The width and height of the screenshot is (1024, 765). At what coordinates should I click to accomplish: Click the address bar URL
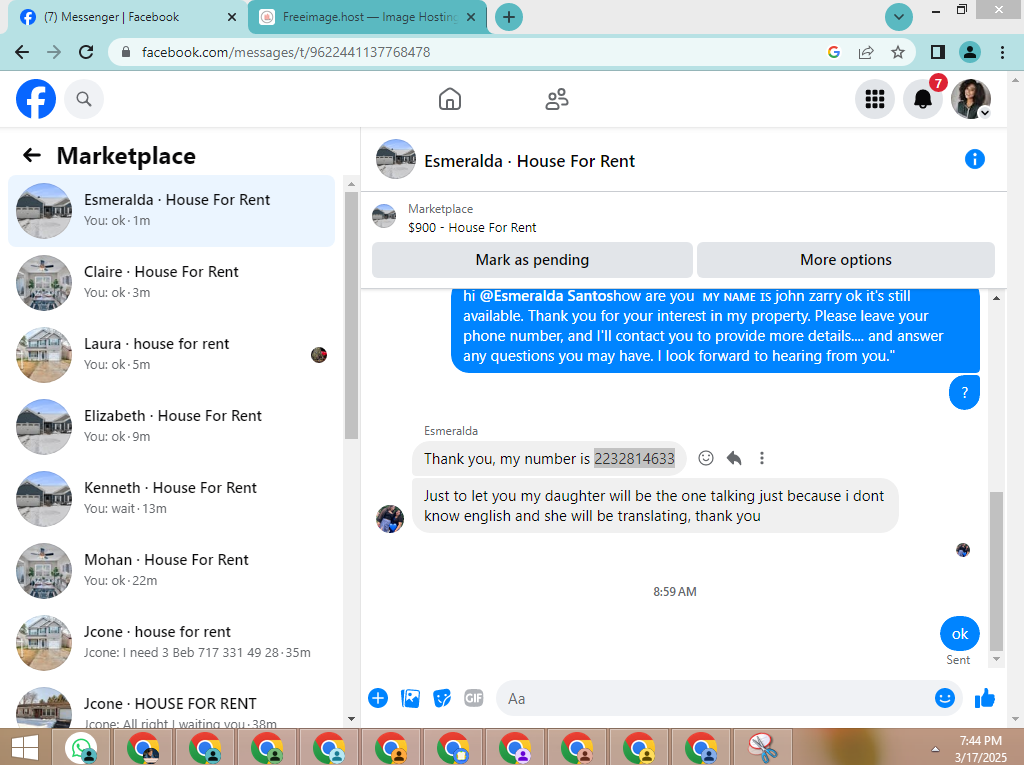coord(285,52)
